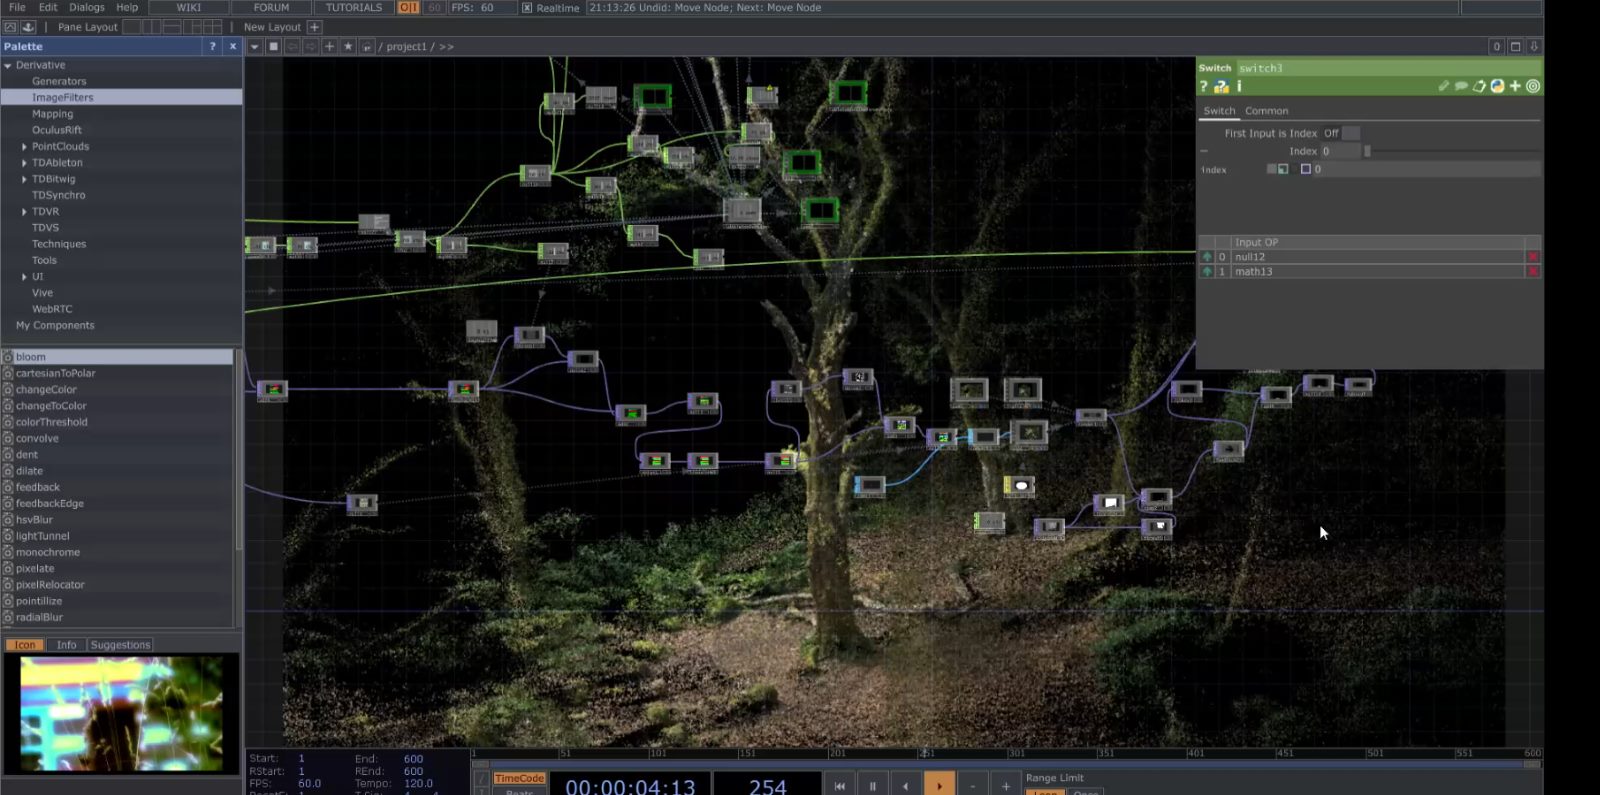This screenshot has height=795, width=1600.
Task: Jump to timeline start
Action: coord(839,786)
